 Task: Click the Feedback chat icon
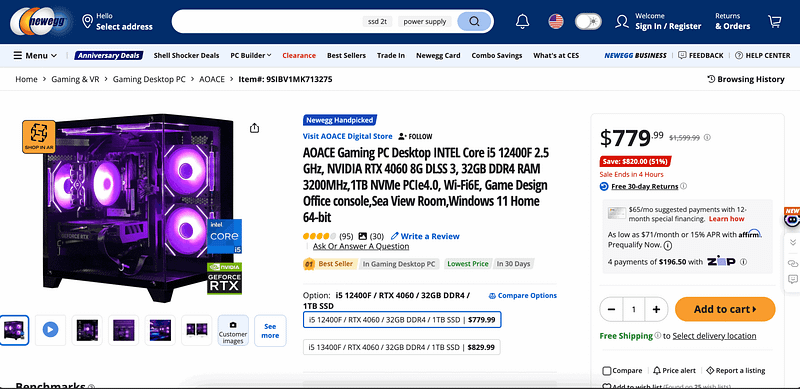pyautogui.click(x=682, y=55)
